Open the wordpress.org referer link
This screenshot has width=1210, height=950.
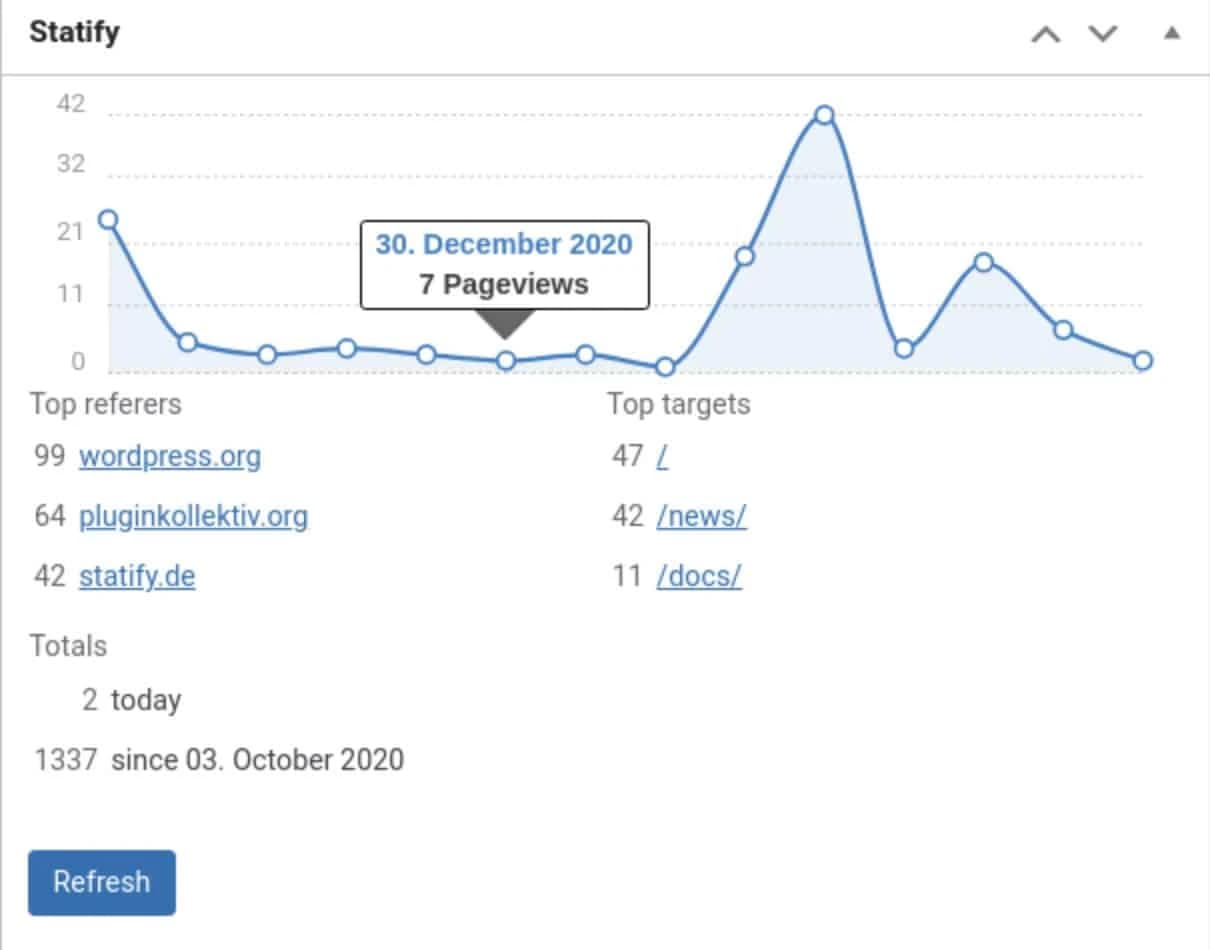(x=169, y=457)
